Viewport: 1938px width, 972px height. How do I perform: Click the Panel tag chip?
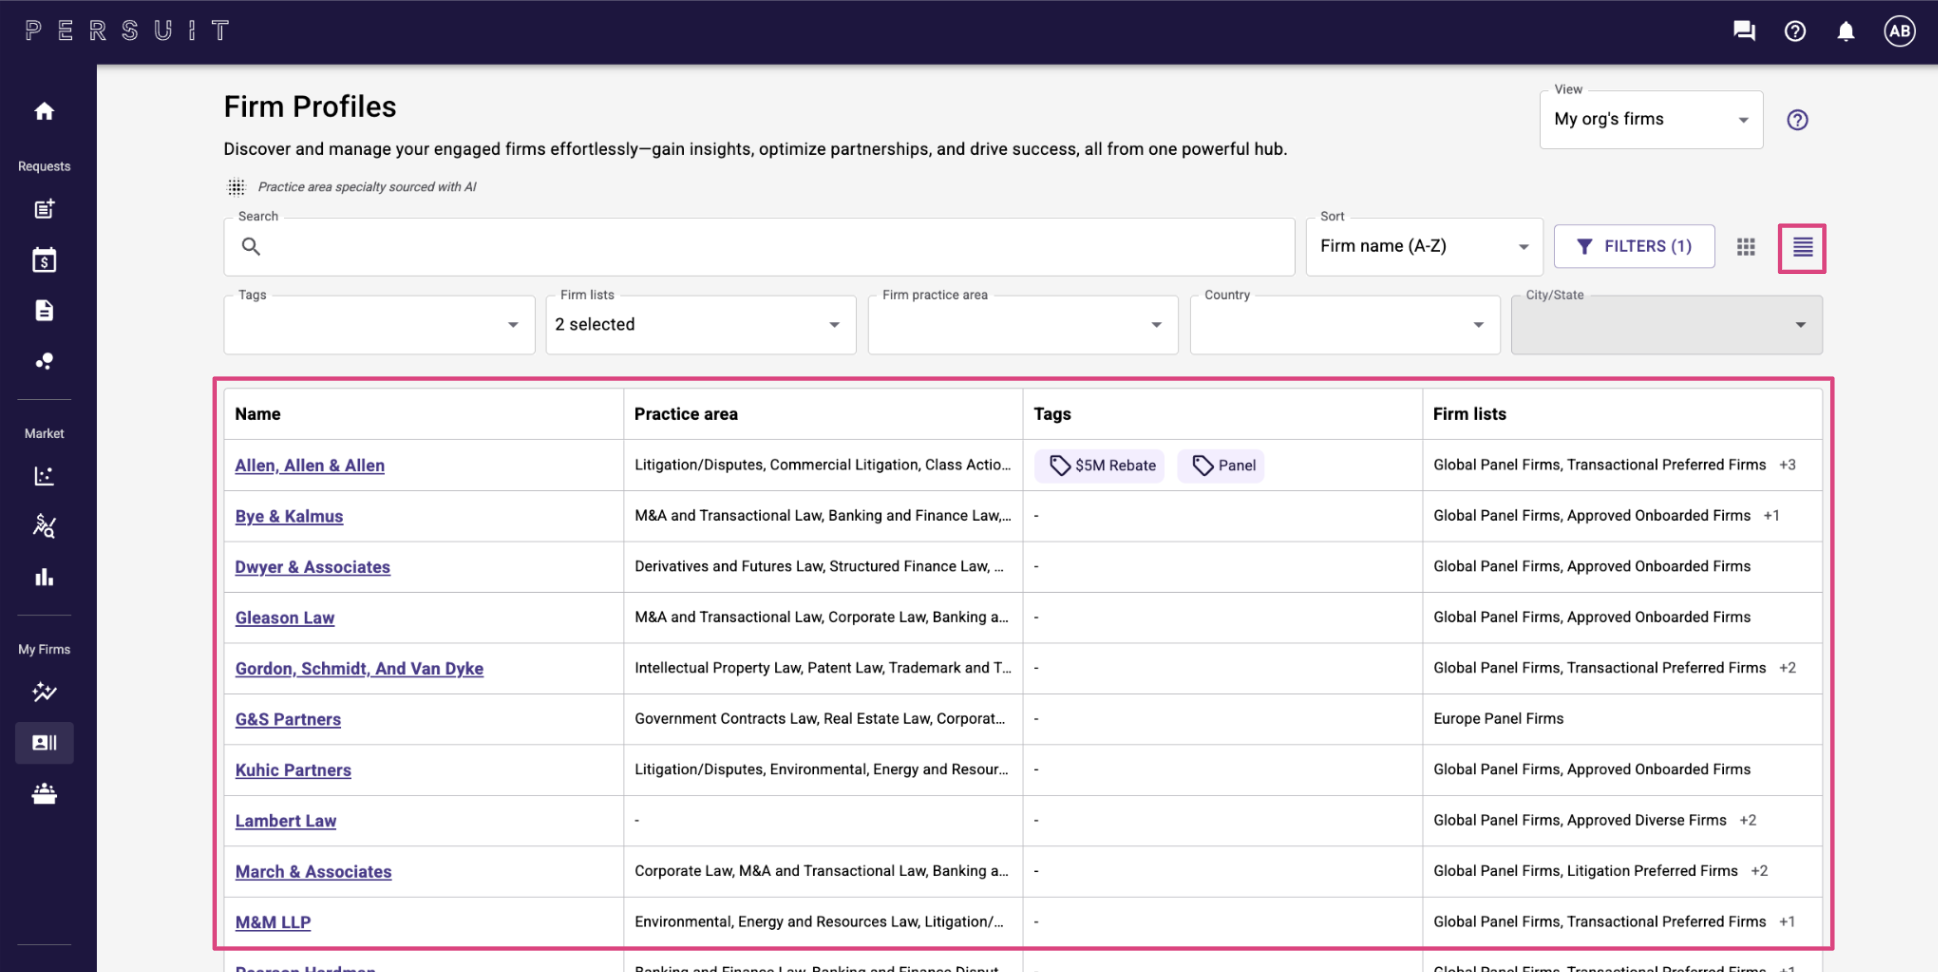(x=1221, y=465)
